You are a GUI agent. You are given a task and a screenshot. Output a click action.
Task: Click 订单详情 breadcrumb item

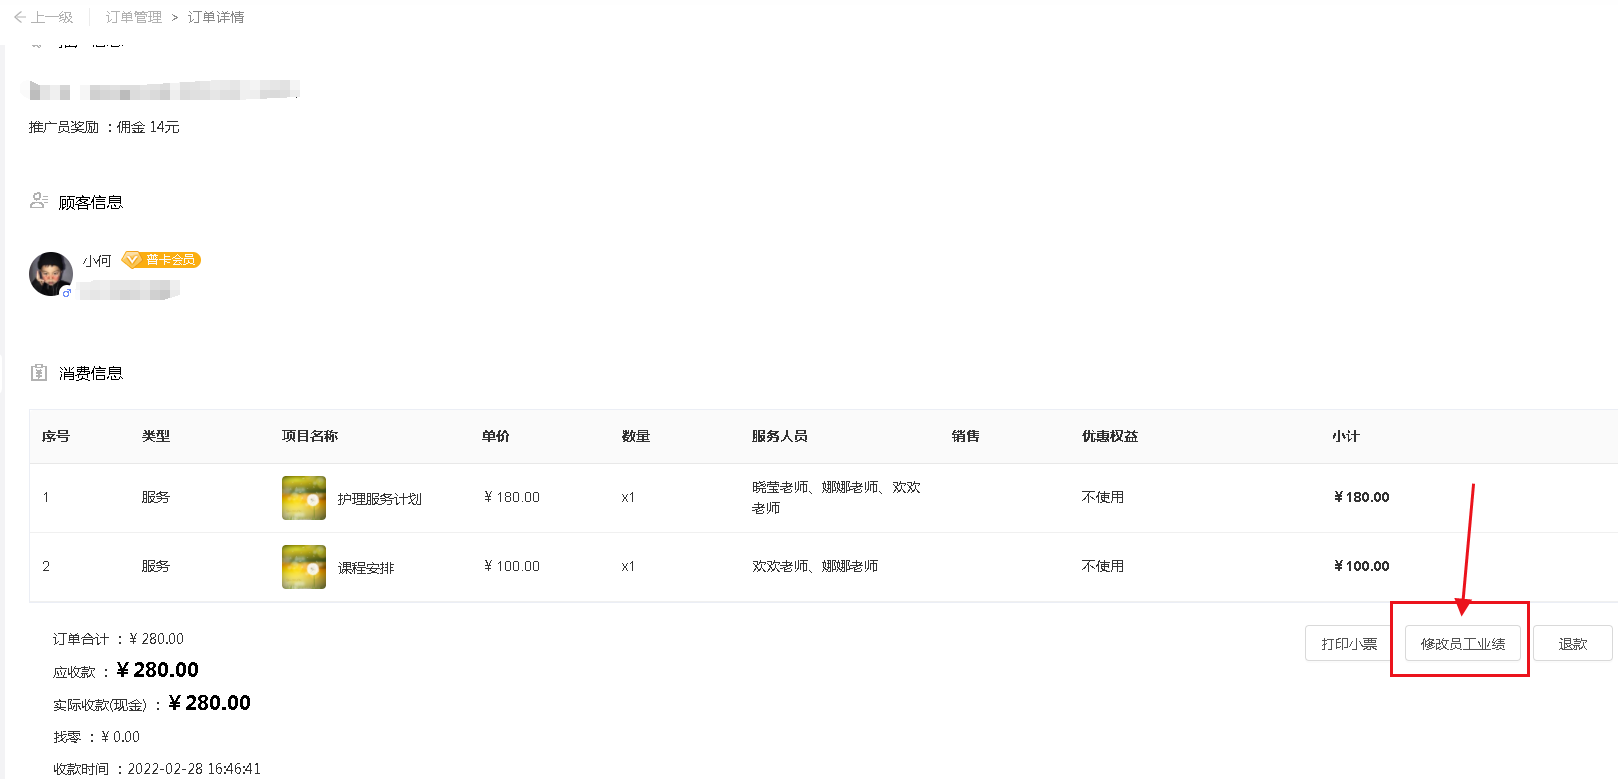[x=216, y=17]
